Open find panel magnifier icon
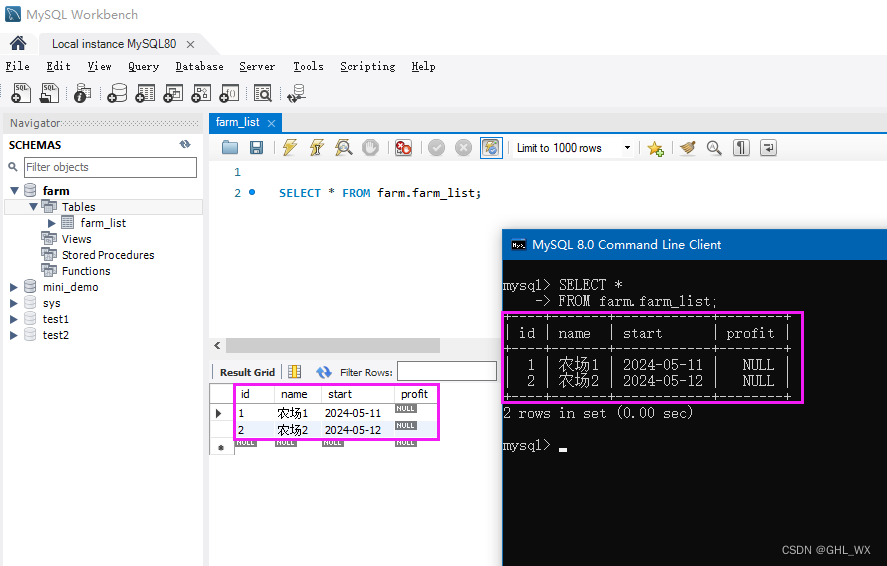The height and width of the screenshot is (566, 887). click(714, 148)
